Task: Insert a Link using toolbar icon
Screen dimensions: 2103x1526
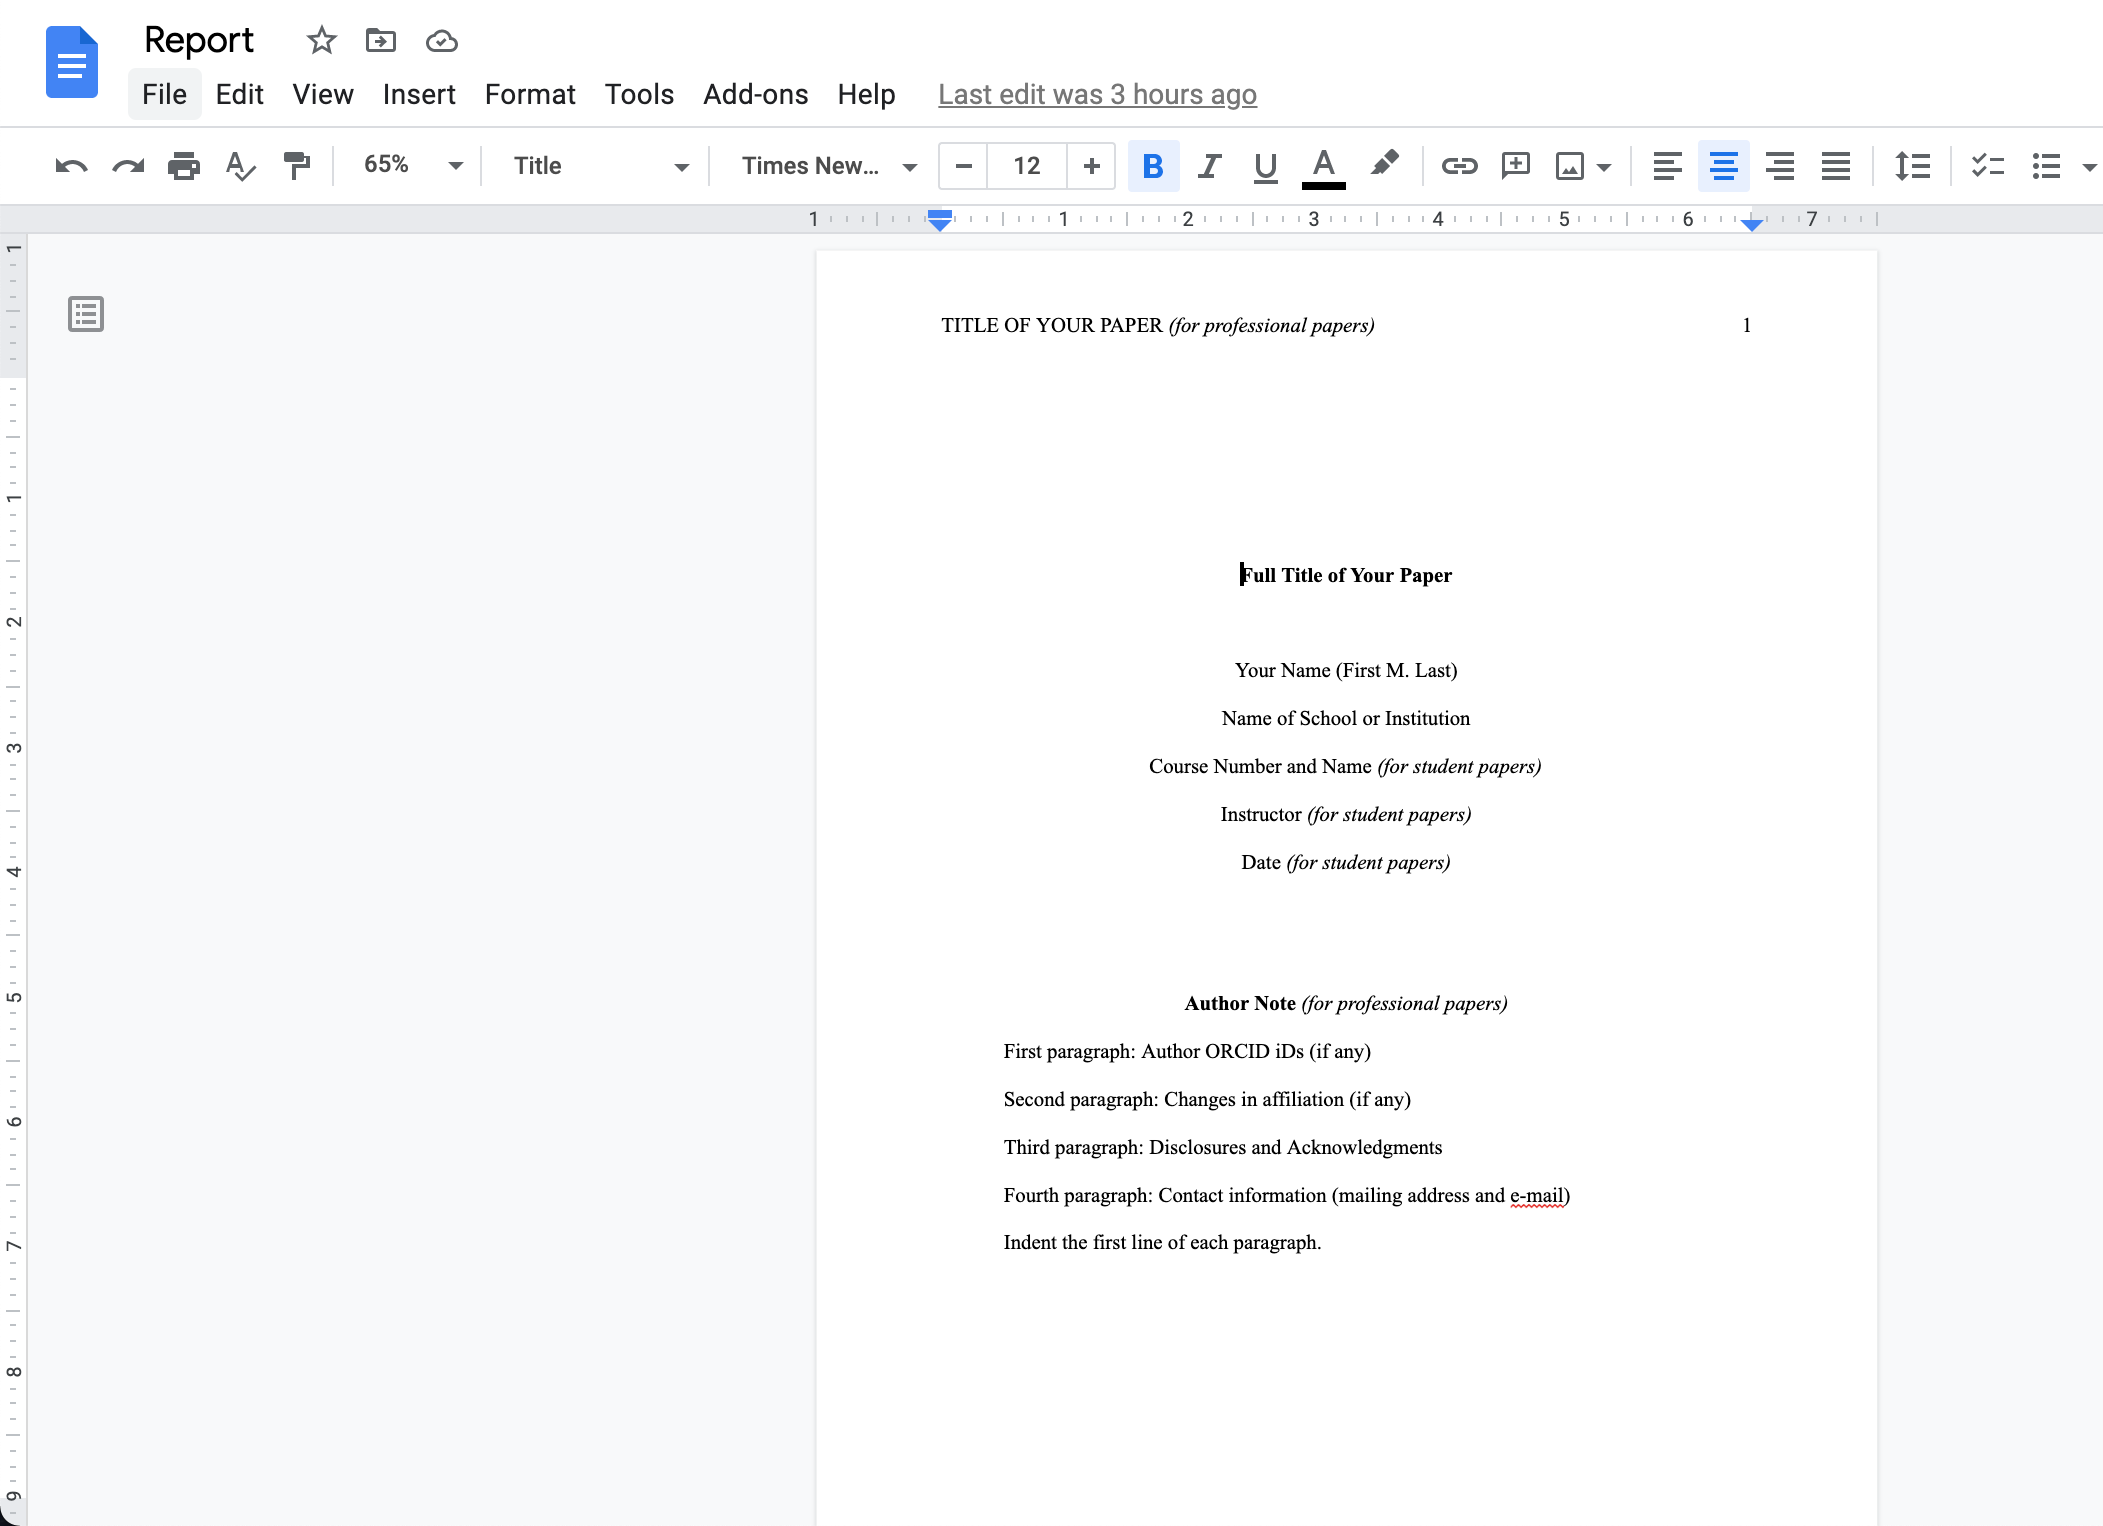Action: point(1458,165)
